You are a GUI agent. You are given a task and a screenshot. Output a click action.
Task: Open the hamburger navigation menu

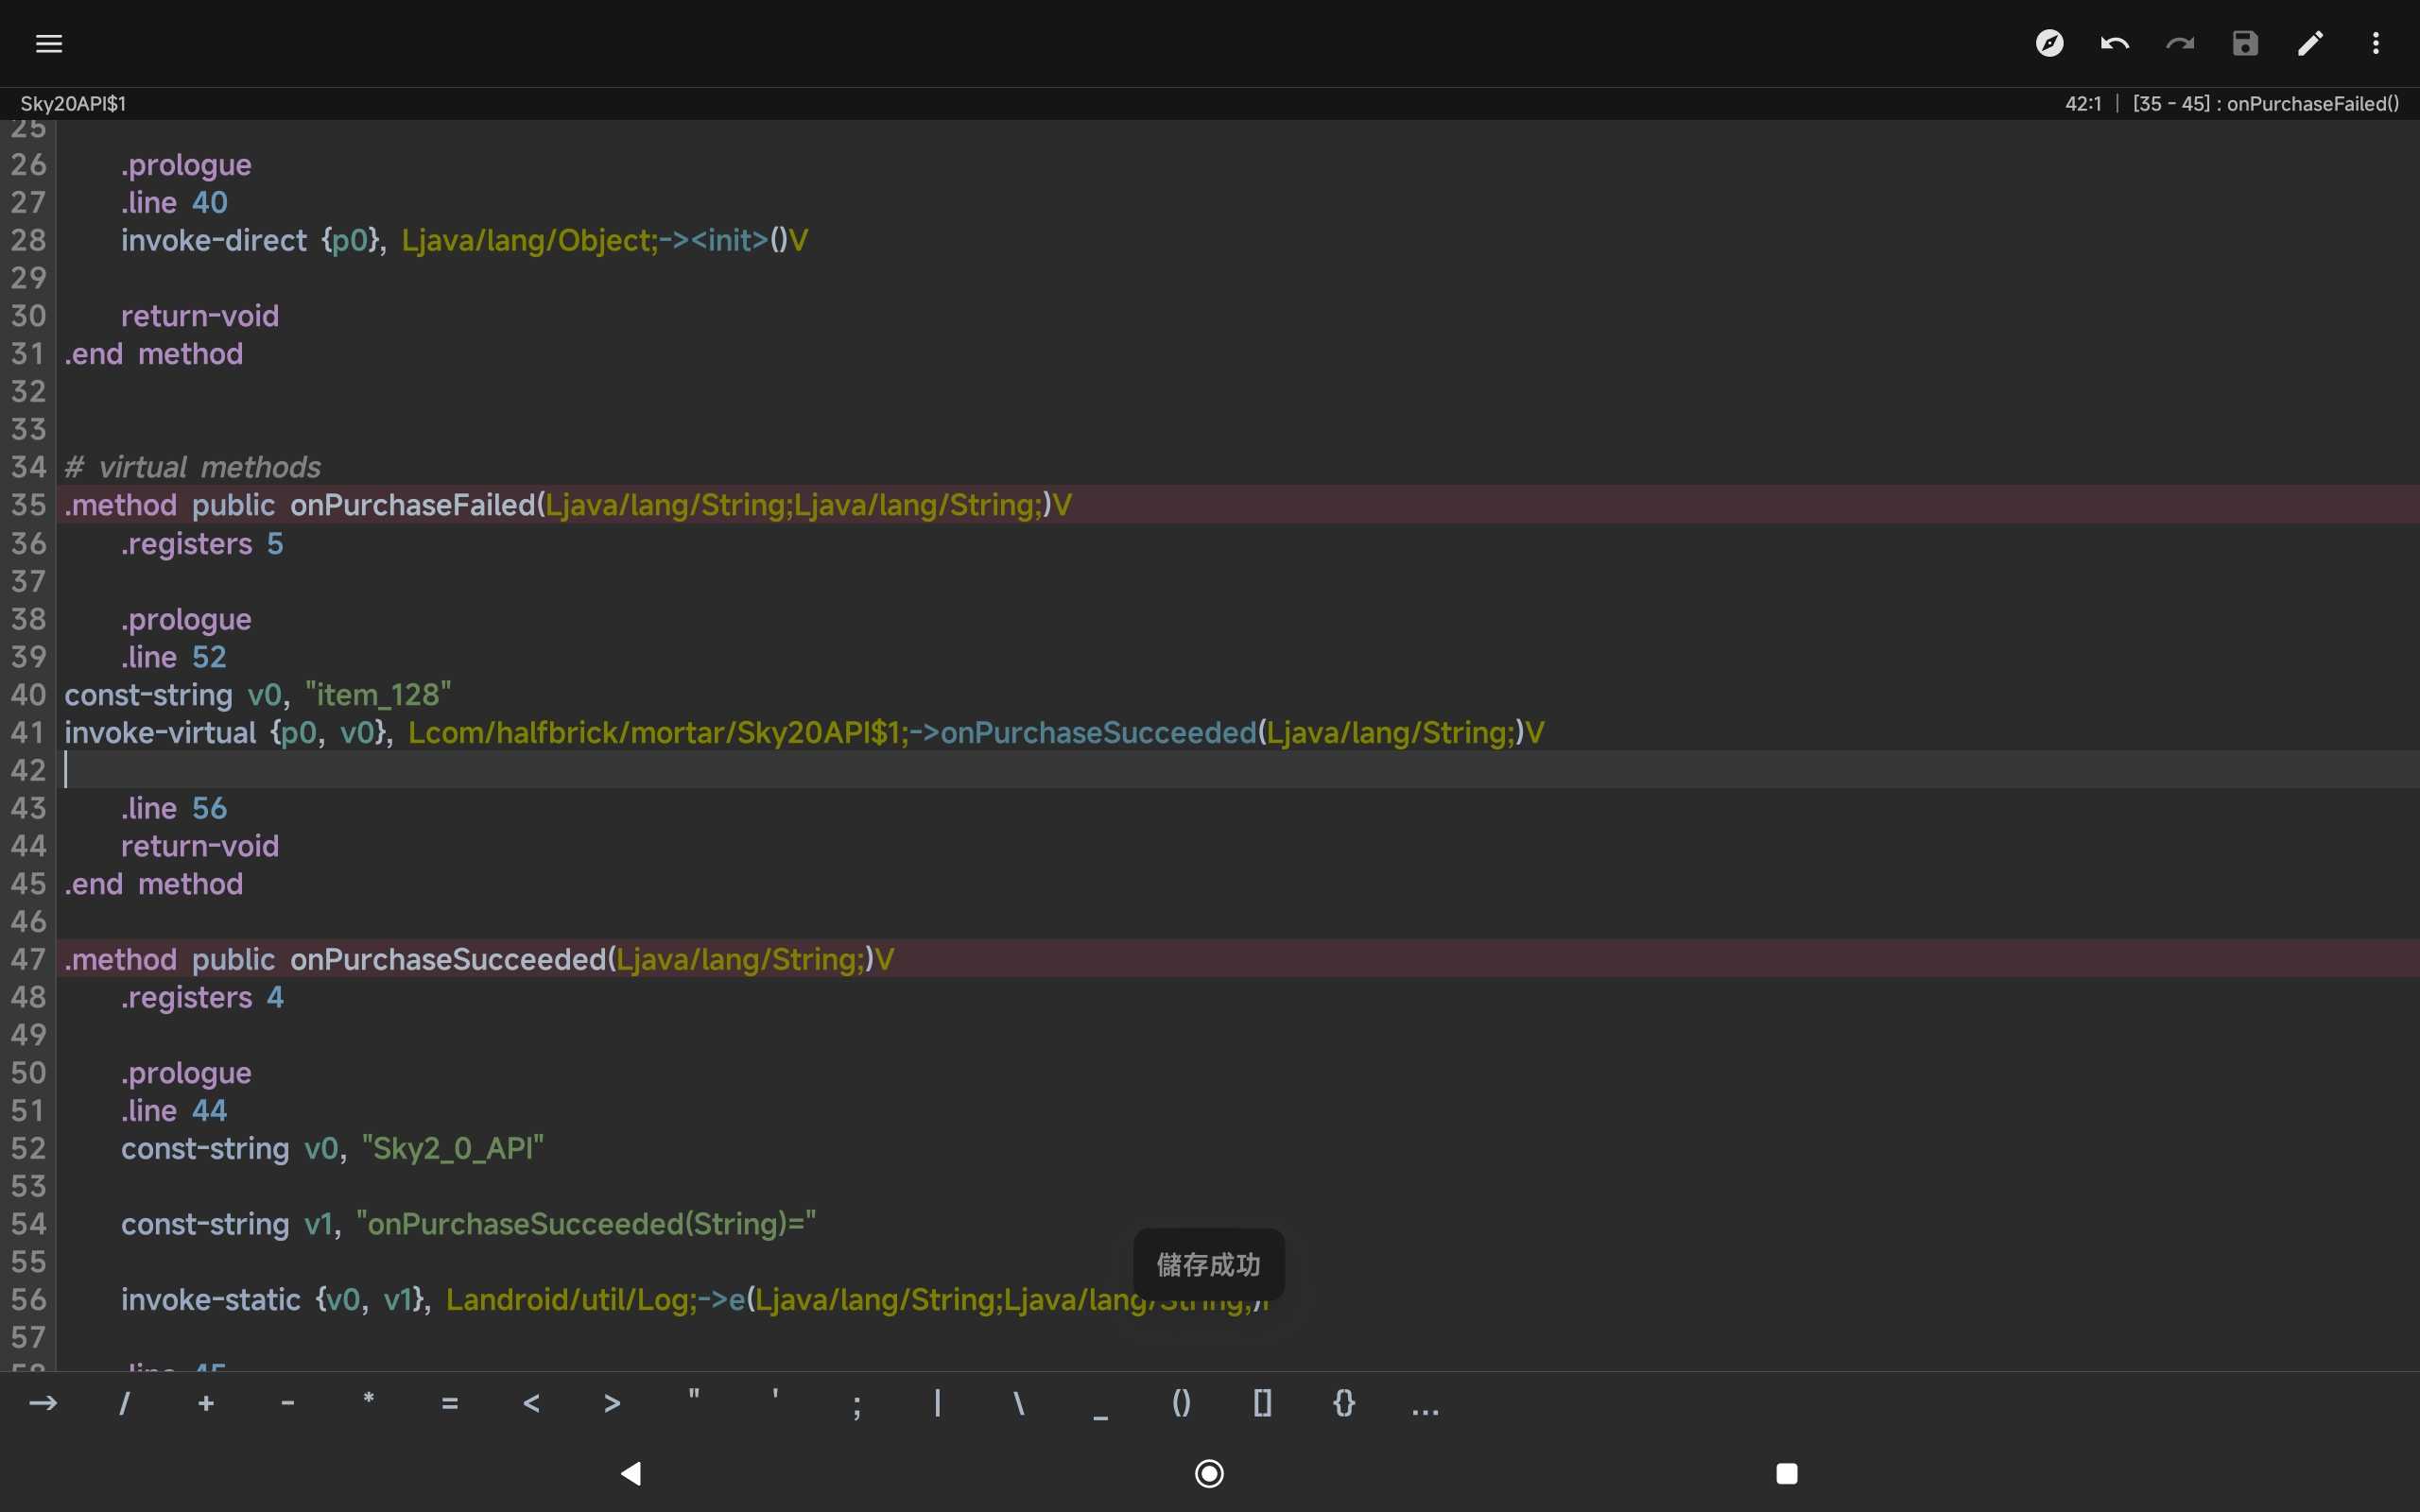(x=48, y=43)
